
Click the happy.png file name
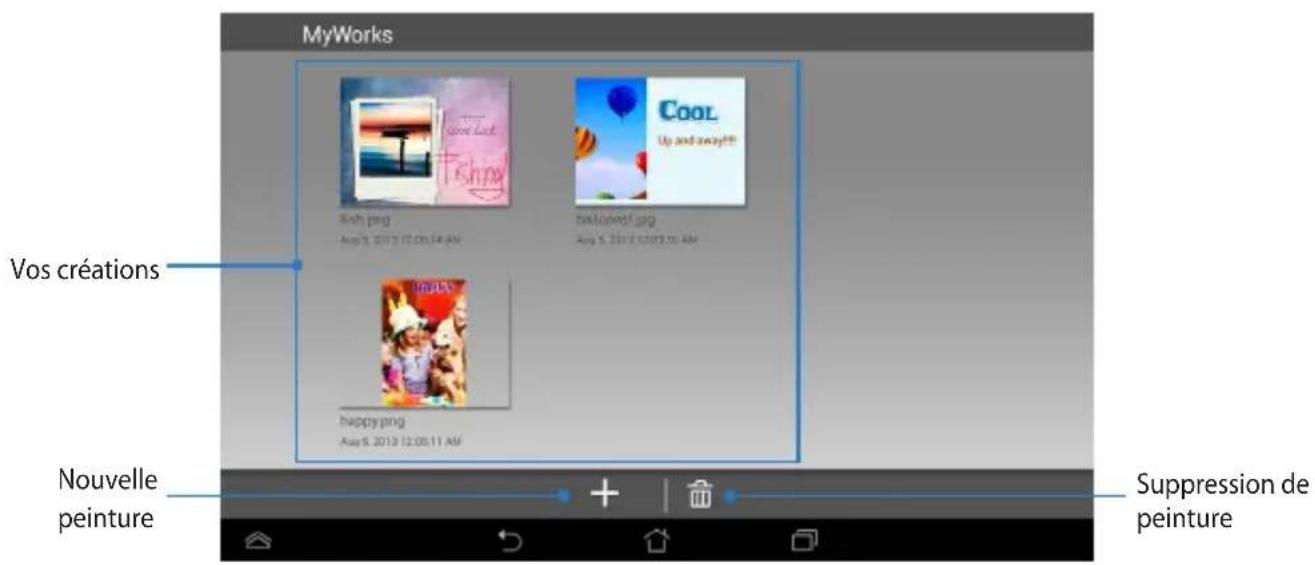[x=373, y=422]
